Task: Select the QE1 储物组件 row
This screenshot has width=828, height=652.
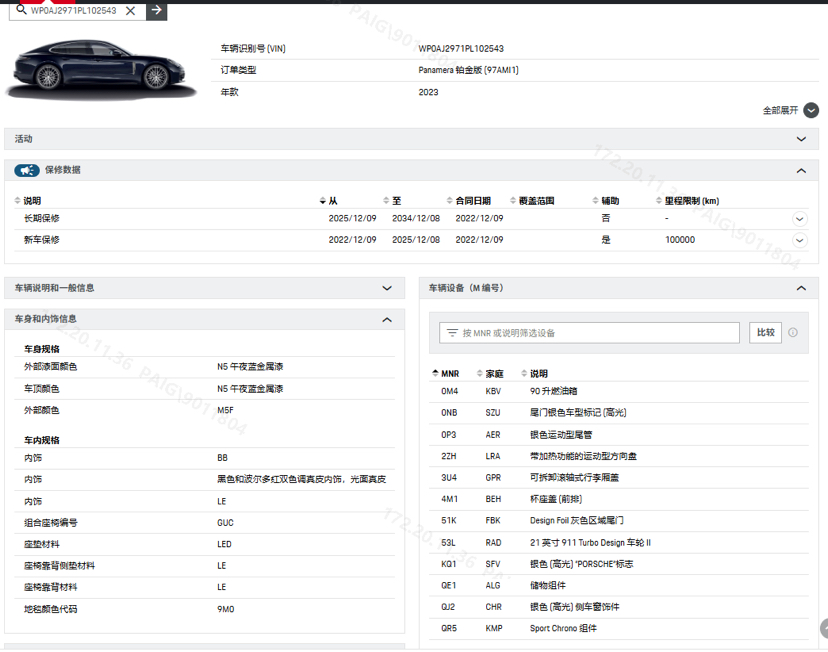Action: [619, 585]
